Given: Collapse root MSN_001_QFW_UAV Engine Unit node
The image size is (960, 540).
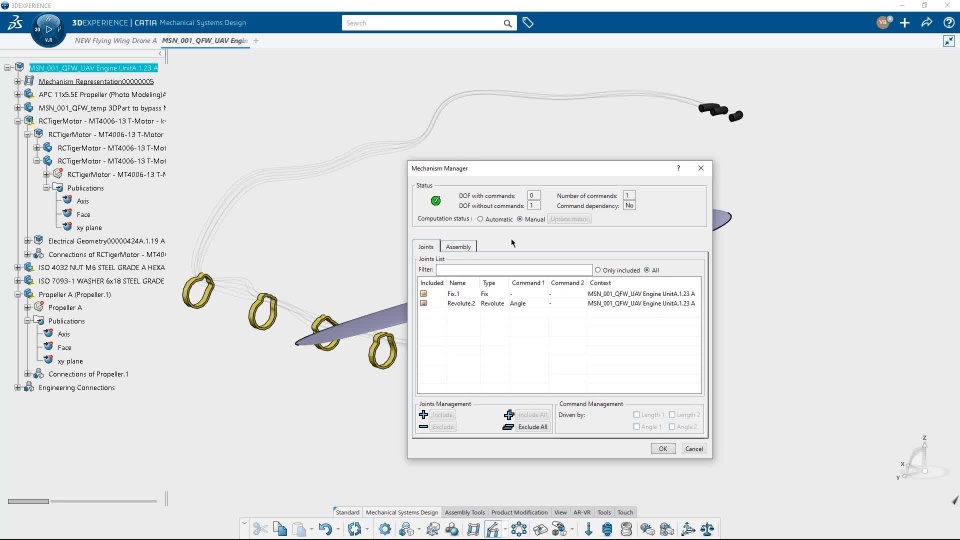Looking at the screenshot, I should tap(7, 67).
